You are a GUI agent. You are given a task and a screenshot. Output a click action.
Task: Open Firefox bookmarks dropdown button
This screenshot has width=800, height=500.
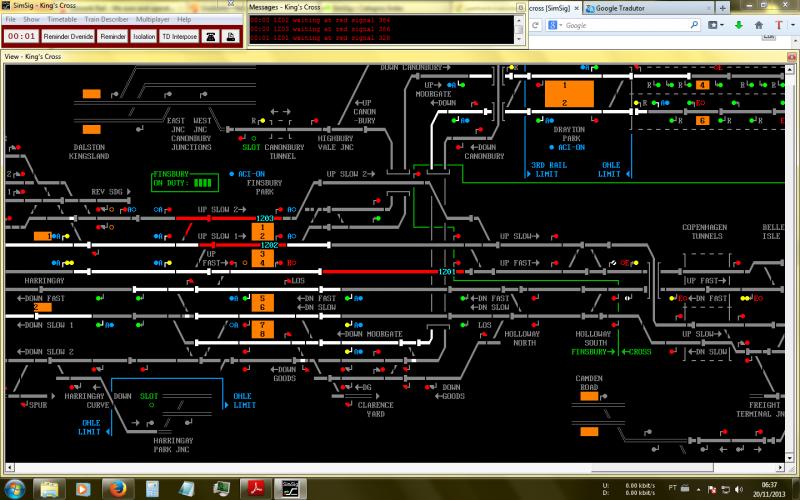tap(715, 25)
